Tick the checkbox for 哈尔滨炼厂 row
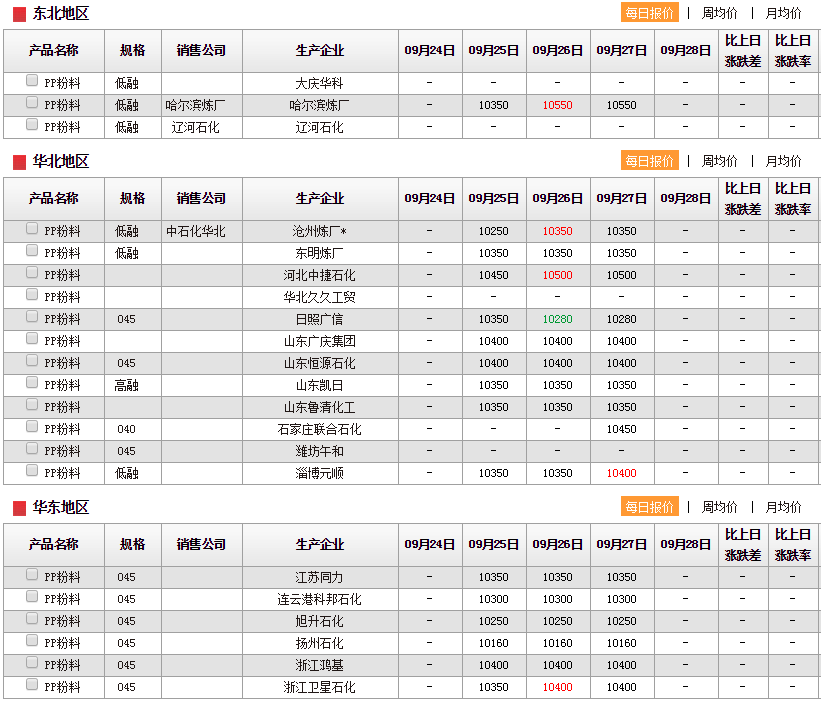The width and height of the screenshot is (821, 704). pos(32,102)
